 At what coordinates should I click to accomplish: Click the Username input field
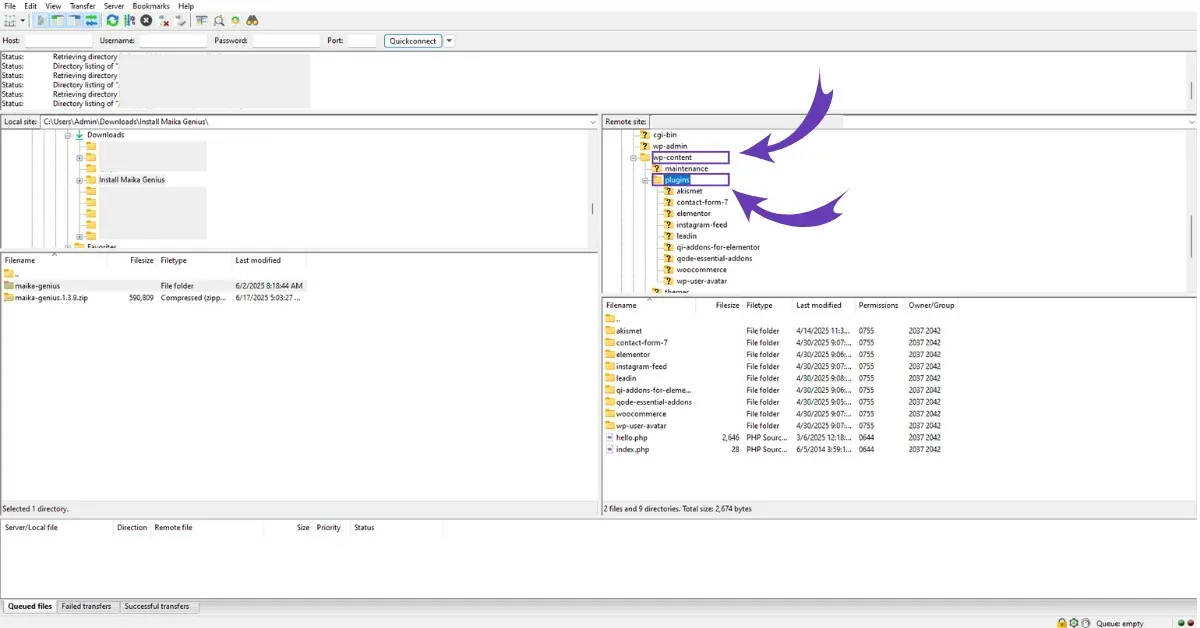173,41
